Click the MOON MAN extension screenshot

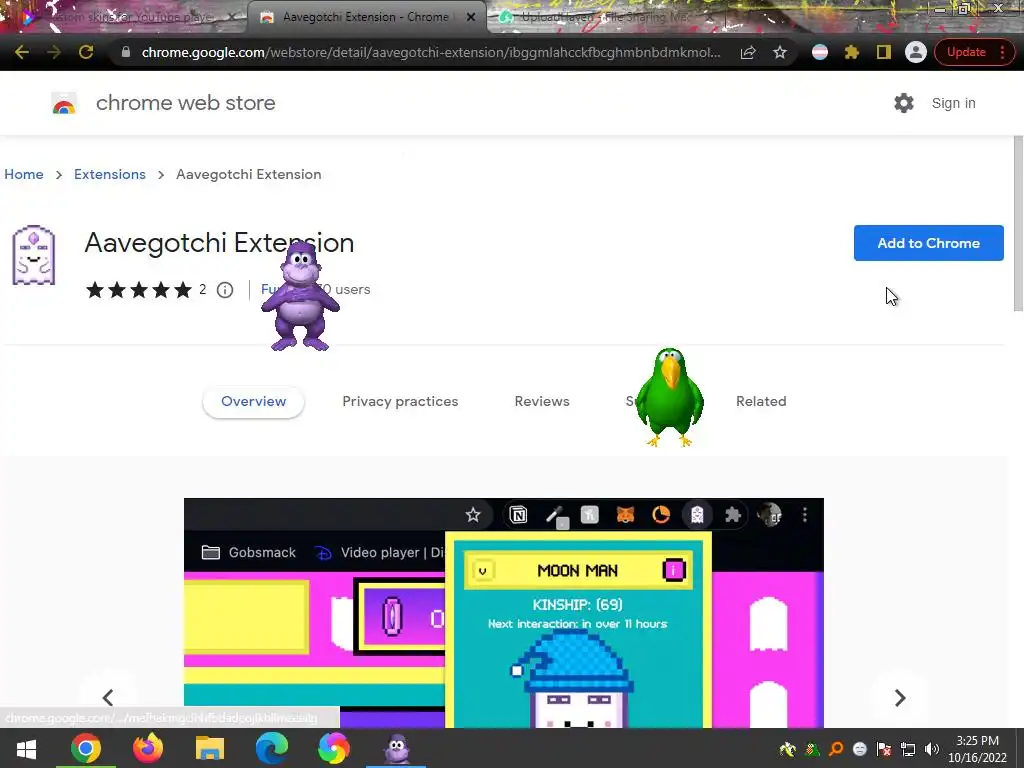[x=504, y=613]
